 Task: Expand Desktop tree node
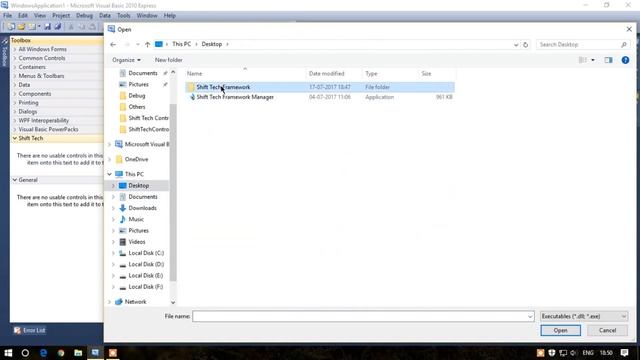tap(113, 186)
